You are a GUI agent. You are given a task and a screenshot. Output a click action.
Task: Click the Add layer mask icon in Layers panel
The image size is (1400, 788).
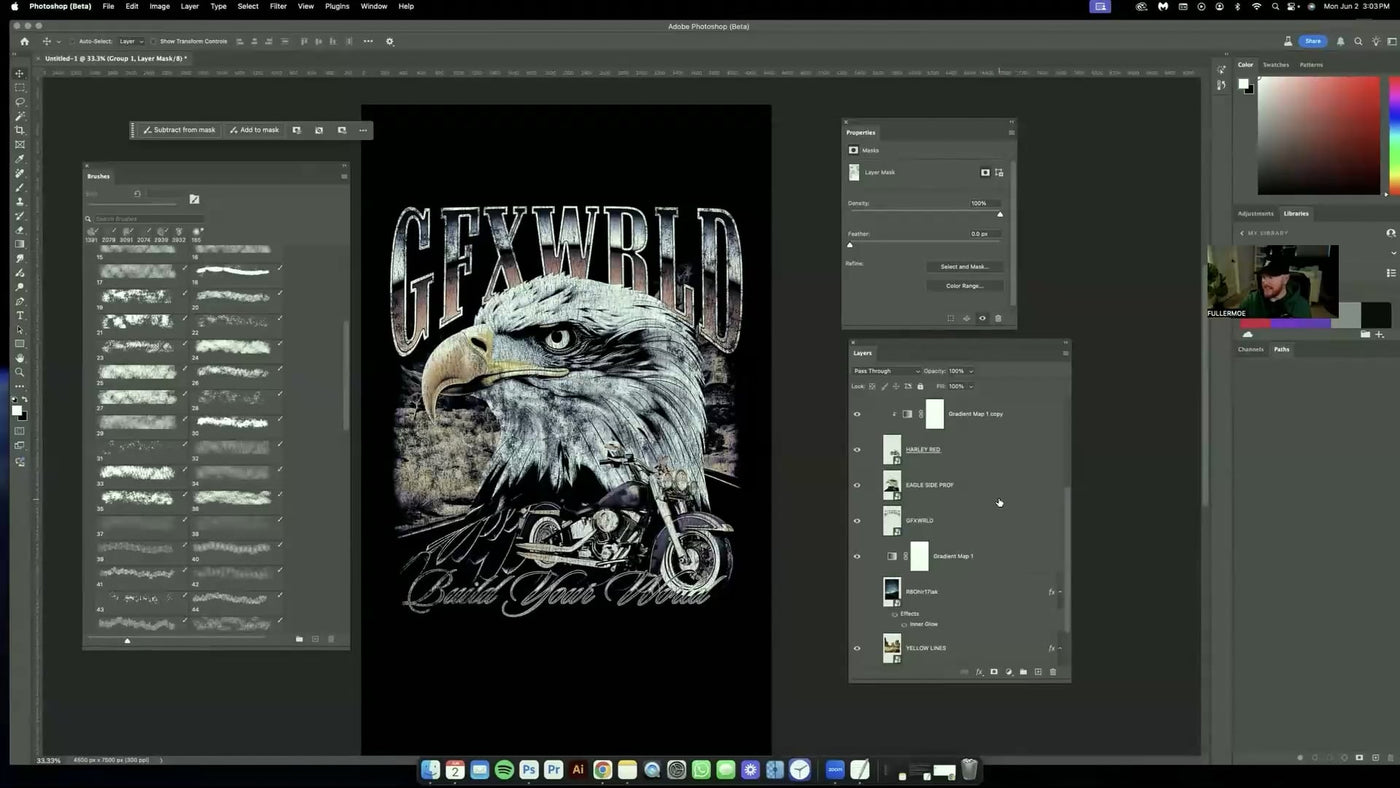[994, 672]
